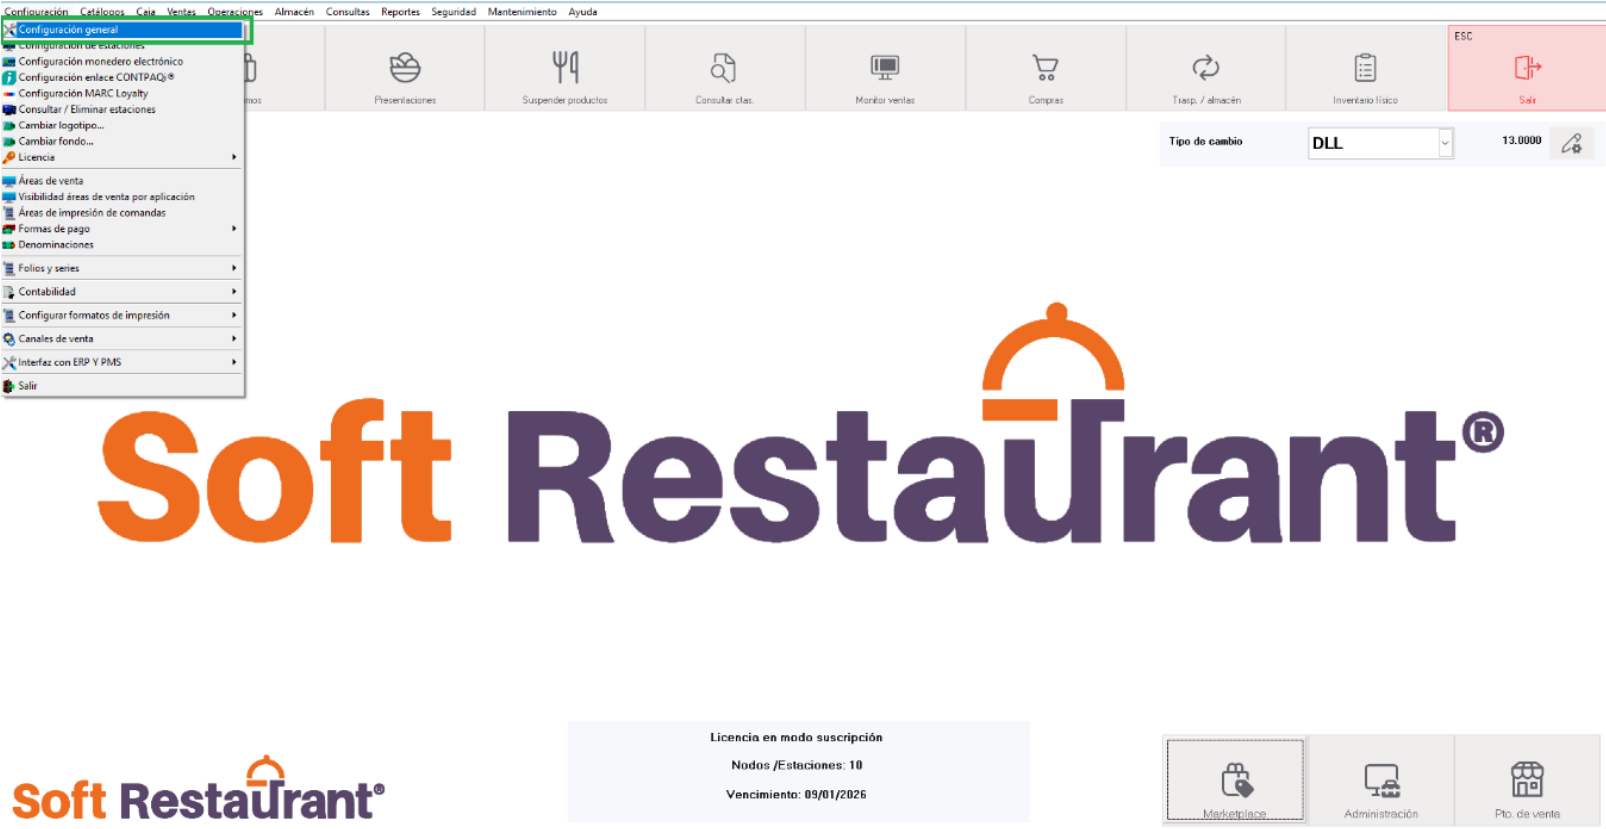Click the Licencia en modo suscripción text
Image resolution: width=1606 pixels, height=829 pixels.
[796, 737]
